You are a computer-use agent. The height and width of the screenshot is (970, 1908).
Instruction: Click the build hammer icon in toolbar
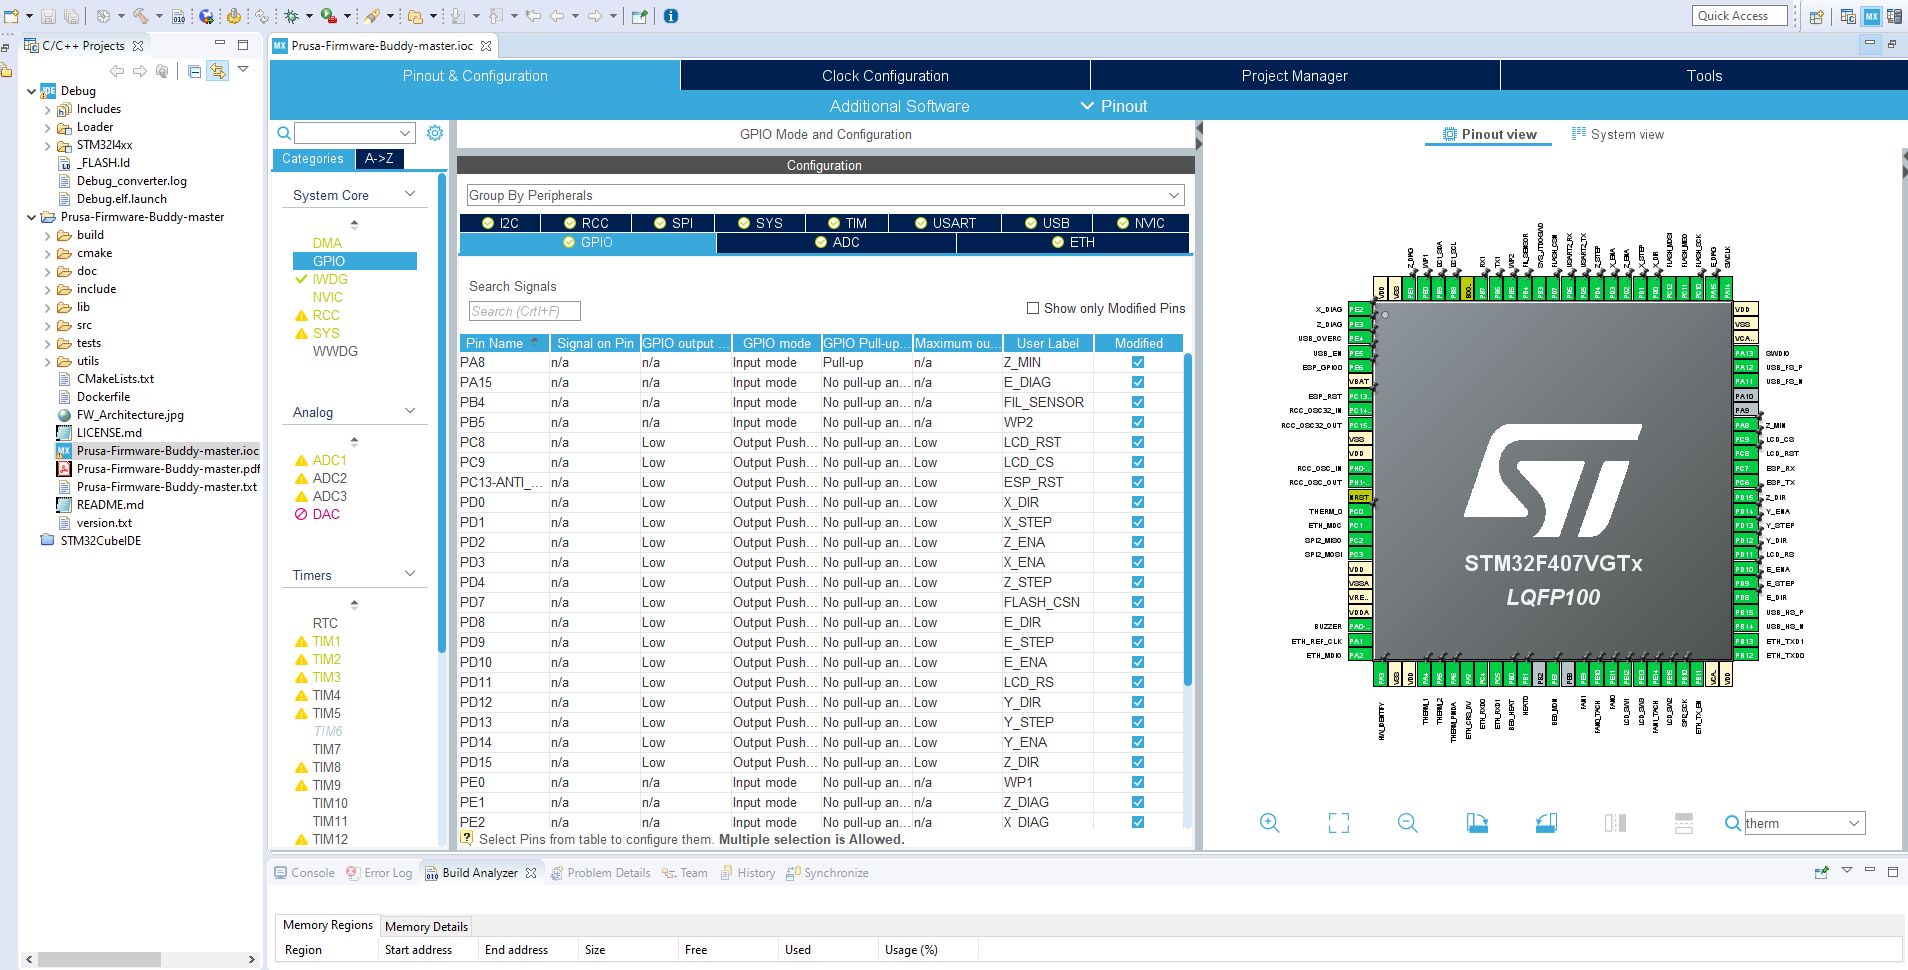[140, 16]
